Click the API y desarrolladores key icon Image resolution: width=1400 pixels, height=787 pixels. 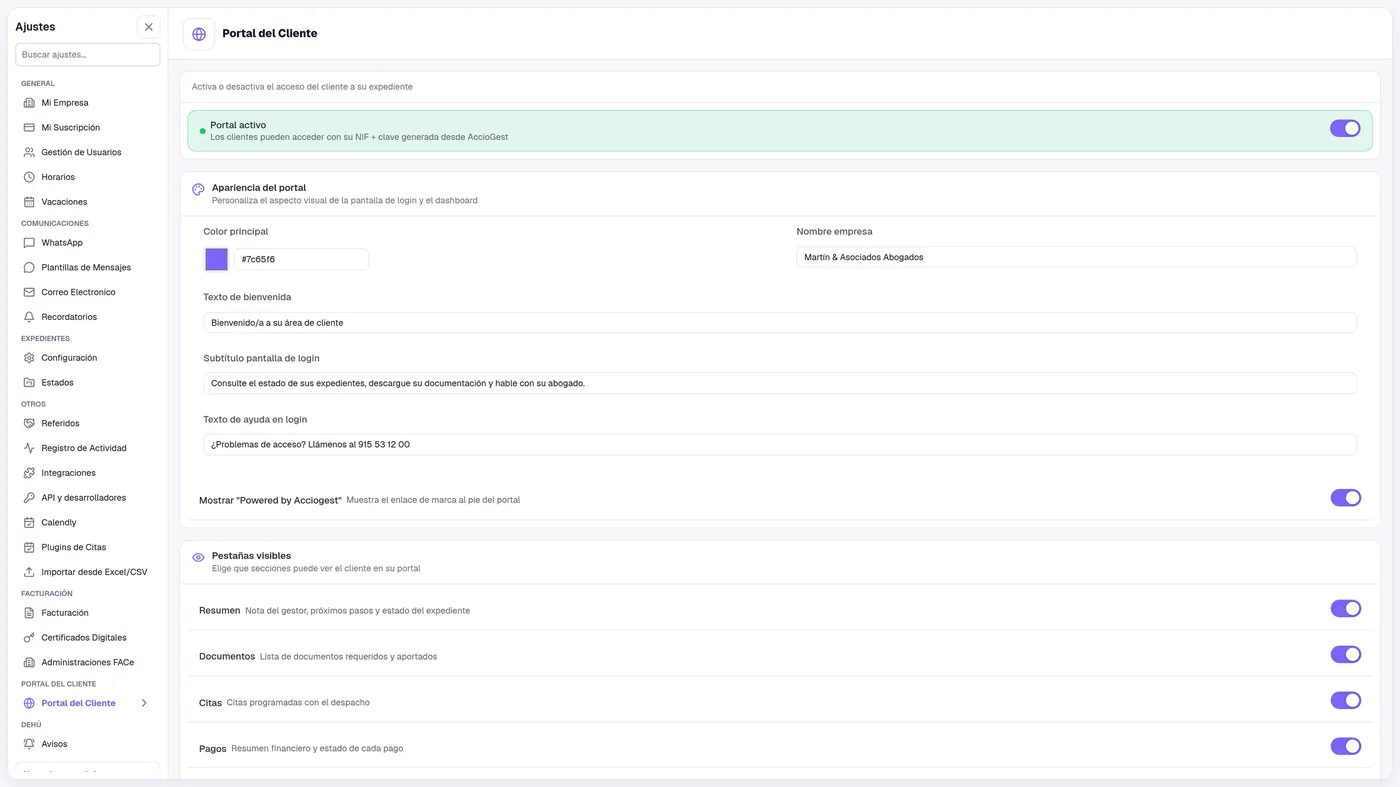(x=29, y=498)
